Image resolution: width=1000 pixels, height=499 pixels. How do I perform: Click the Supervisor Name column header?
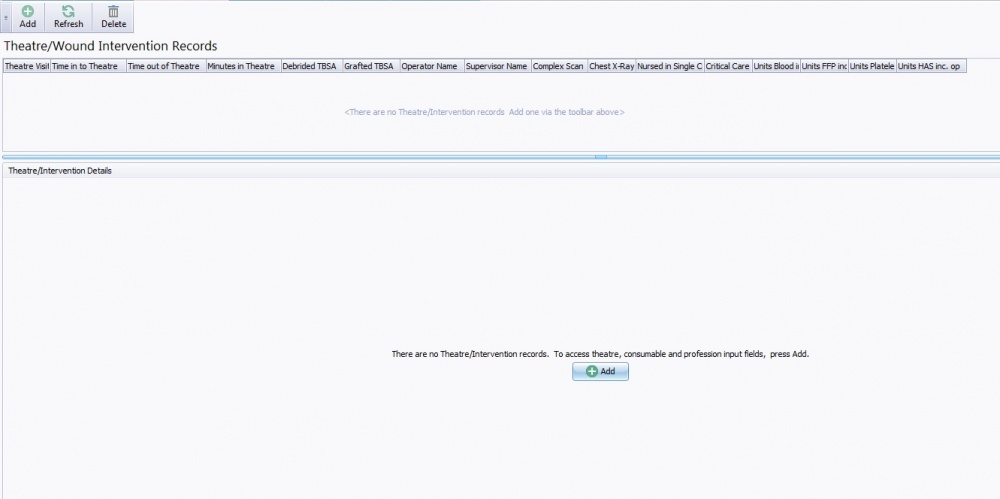point(496,66)
